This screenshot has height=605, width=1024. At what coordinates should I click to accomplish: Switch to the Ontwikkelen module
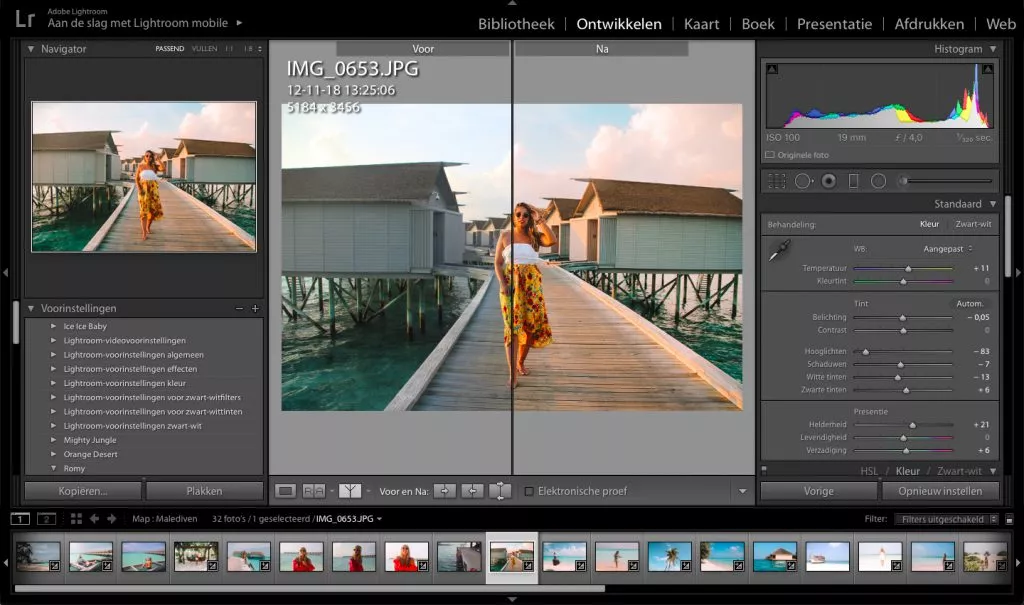click(619, 24)
